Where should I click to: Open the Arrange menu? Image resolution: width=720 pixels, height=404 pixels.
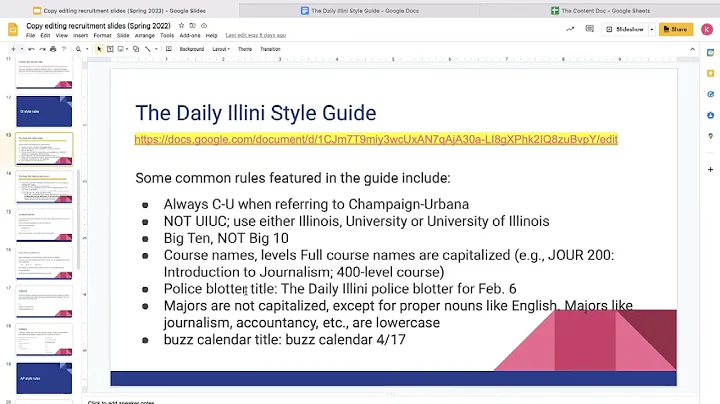pyautogui.click(x=145, y=35)
